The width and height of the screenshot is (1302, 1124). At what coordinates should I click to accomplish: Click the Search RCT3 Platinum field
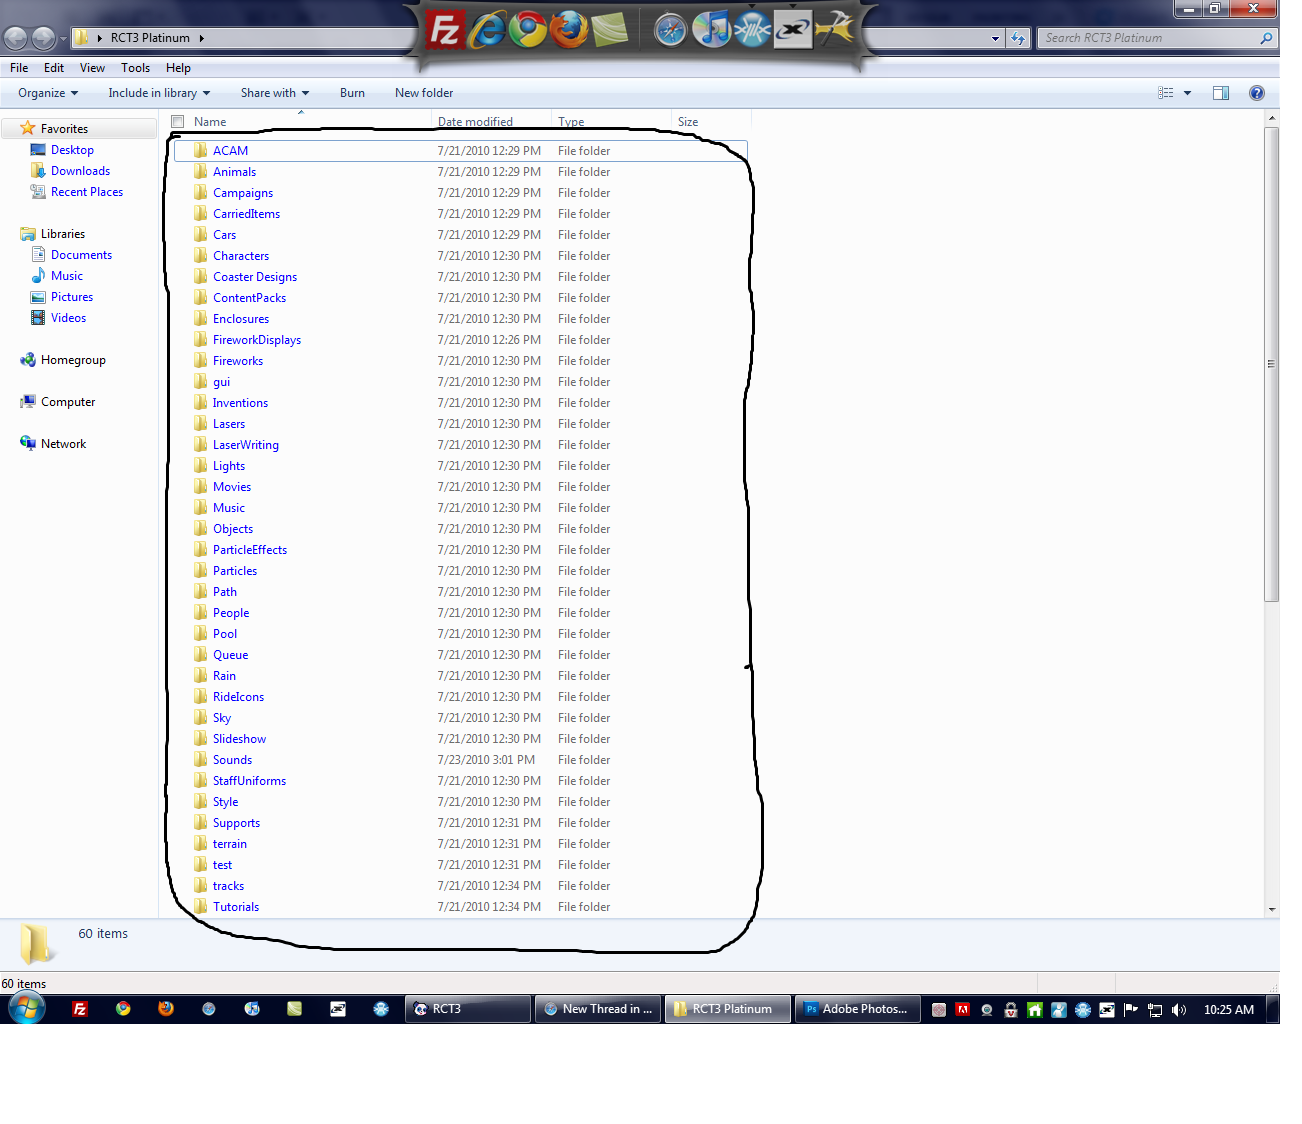(1148, 38)
